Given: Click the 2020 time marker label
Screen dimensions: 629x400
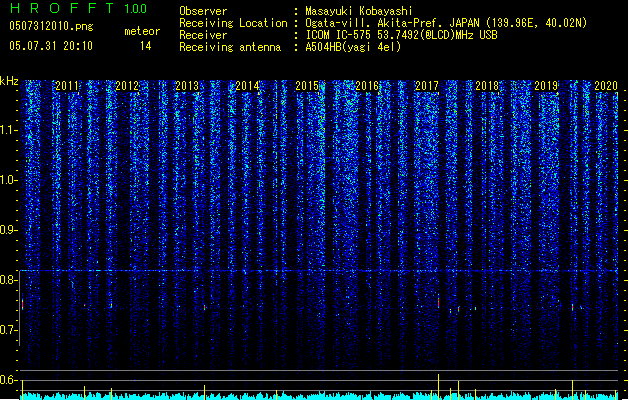Looking at the screenshot, I should pyautogui.click(x=606, y=85).
